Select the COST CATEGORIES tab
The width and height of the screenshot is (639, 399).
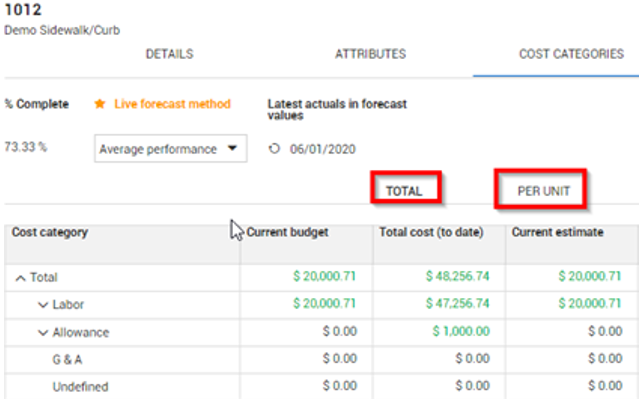tap(571, 54)
